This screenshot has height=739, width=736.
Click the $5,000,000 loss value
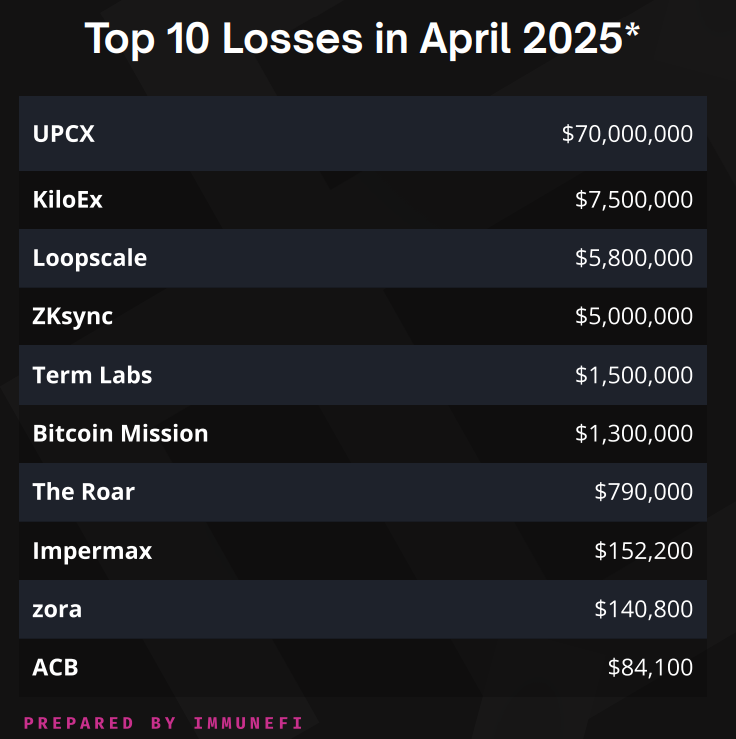[x=634, y=316]
